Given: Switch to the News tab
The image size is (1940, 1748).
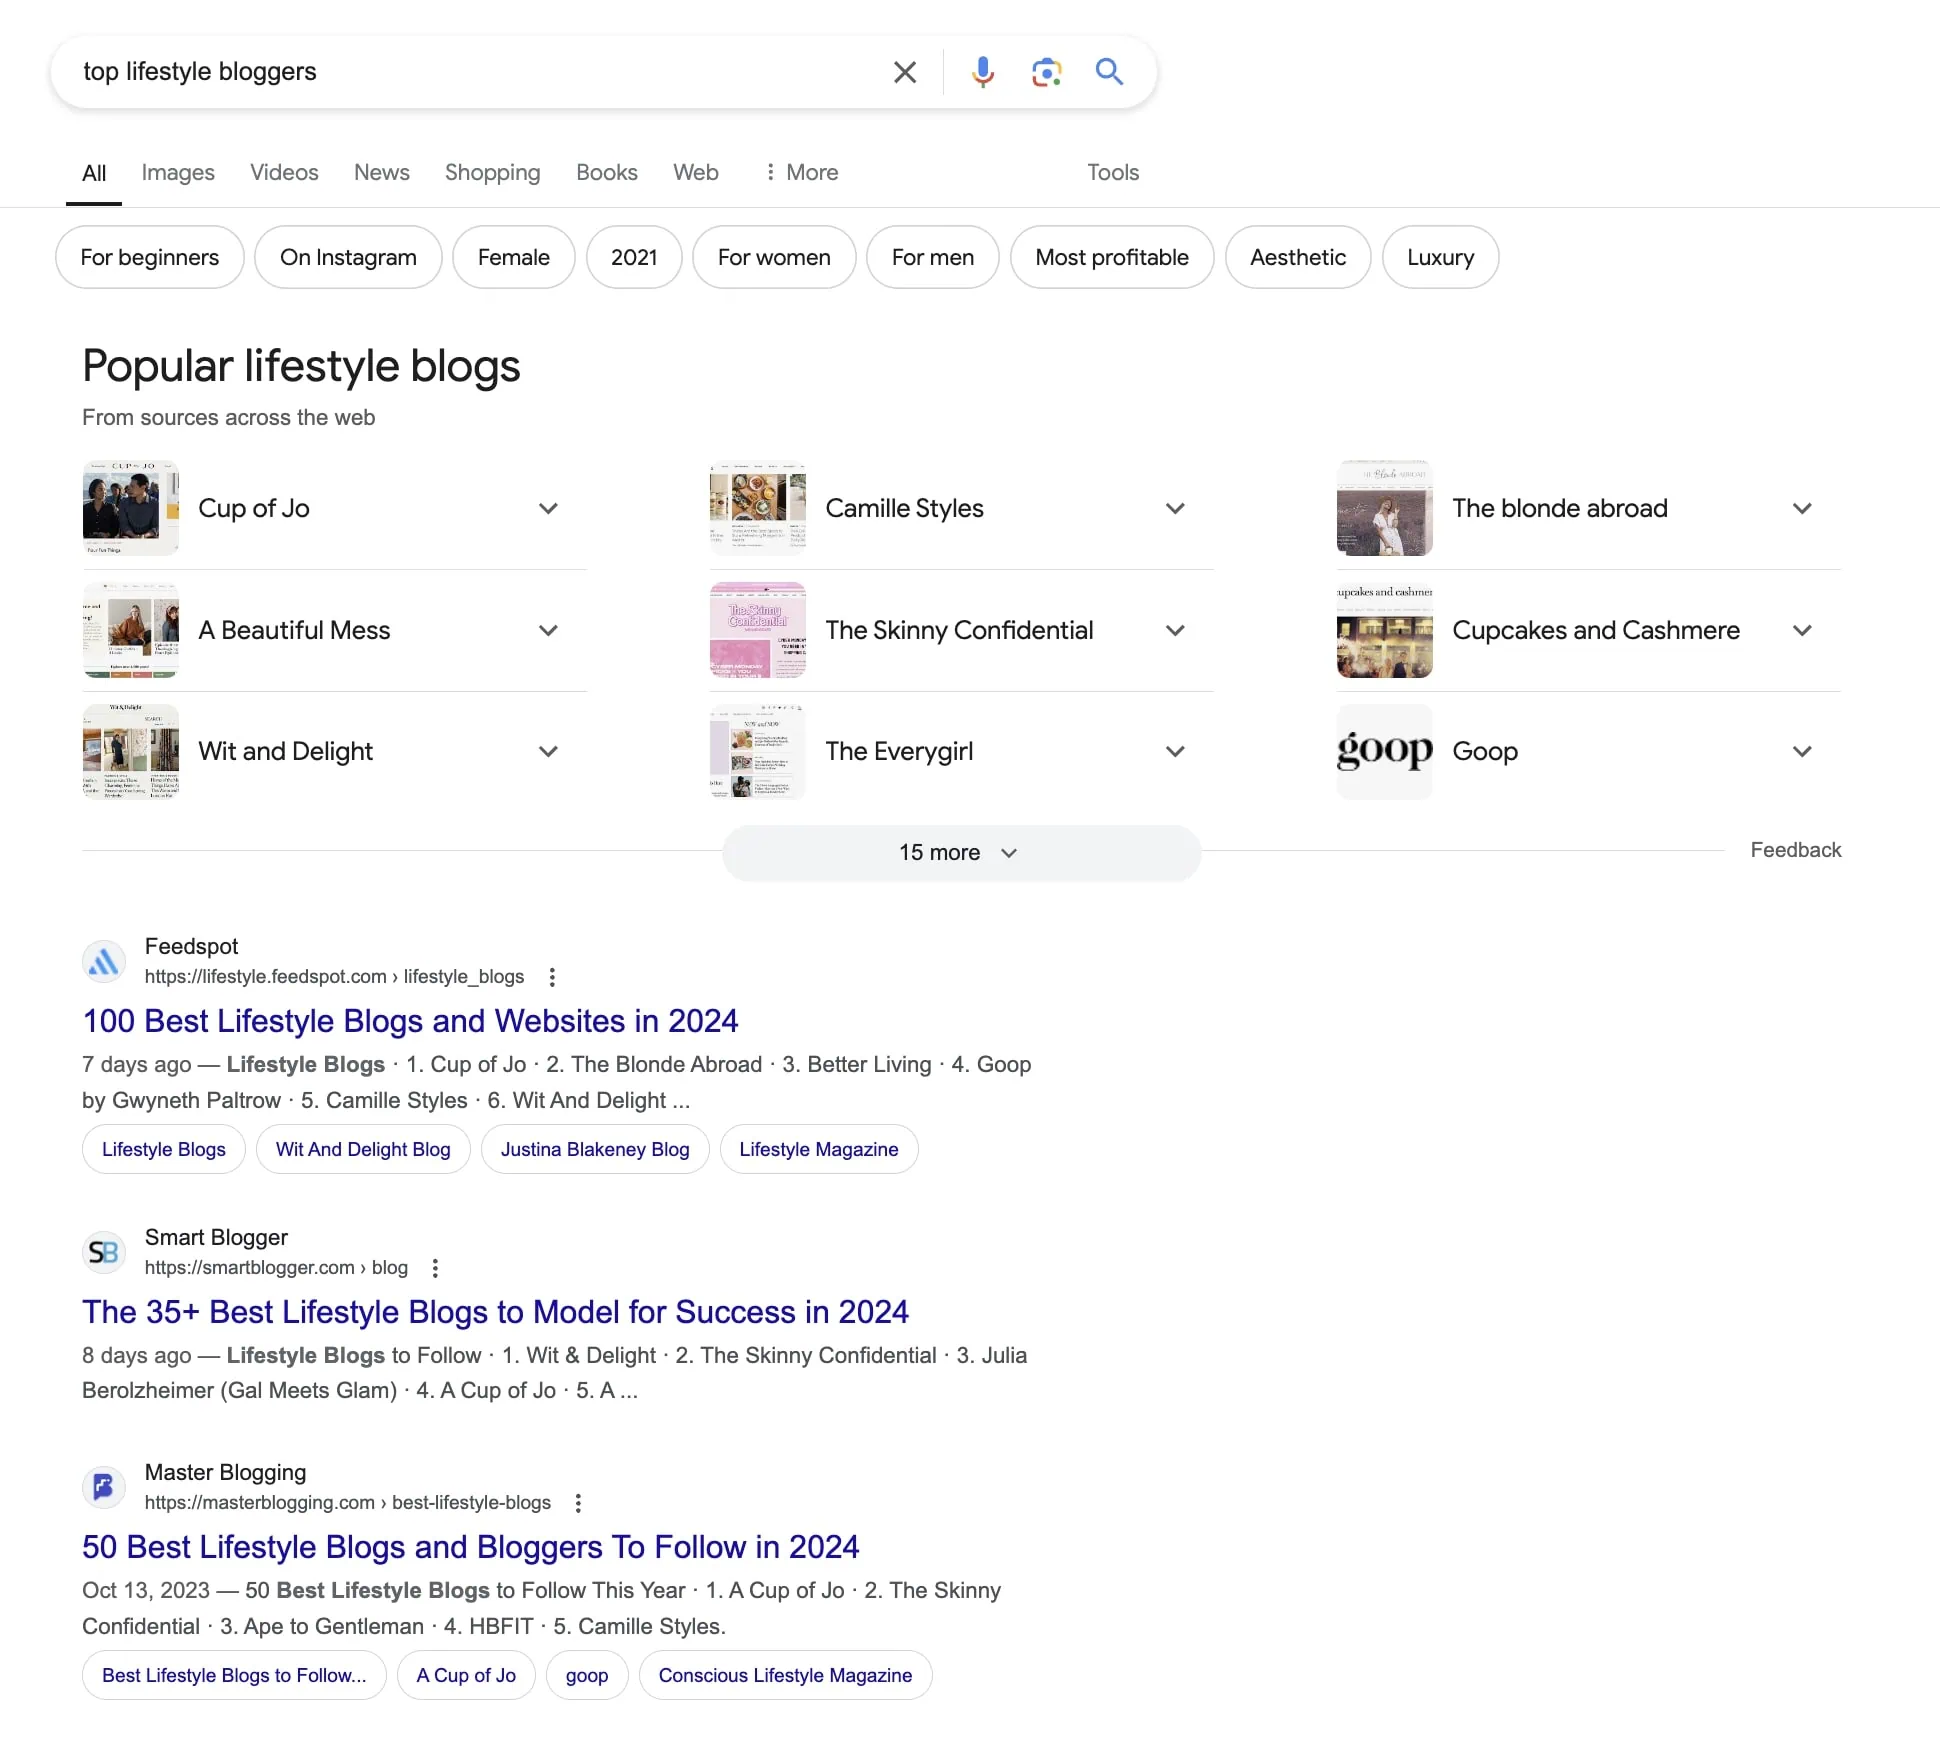Looking at the screenshot, I should point(381,172).
